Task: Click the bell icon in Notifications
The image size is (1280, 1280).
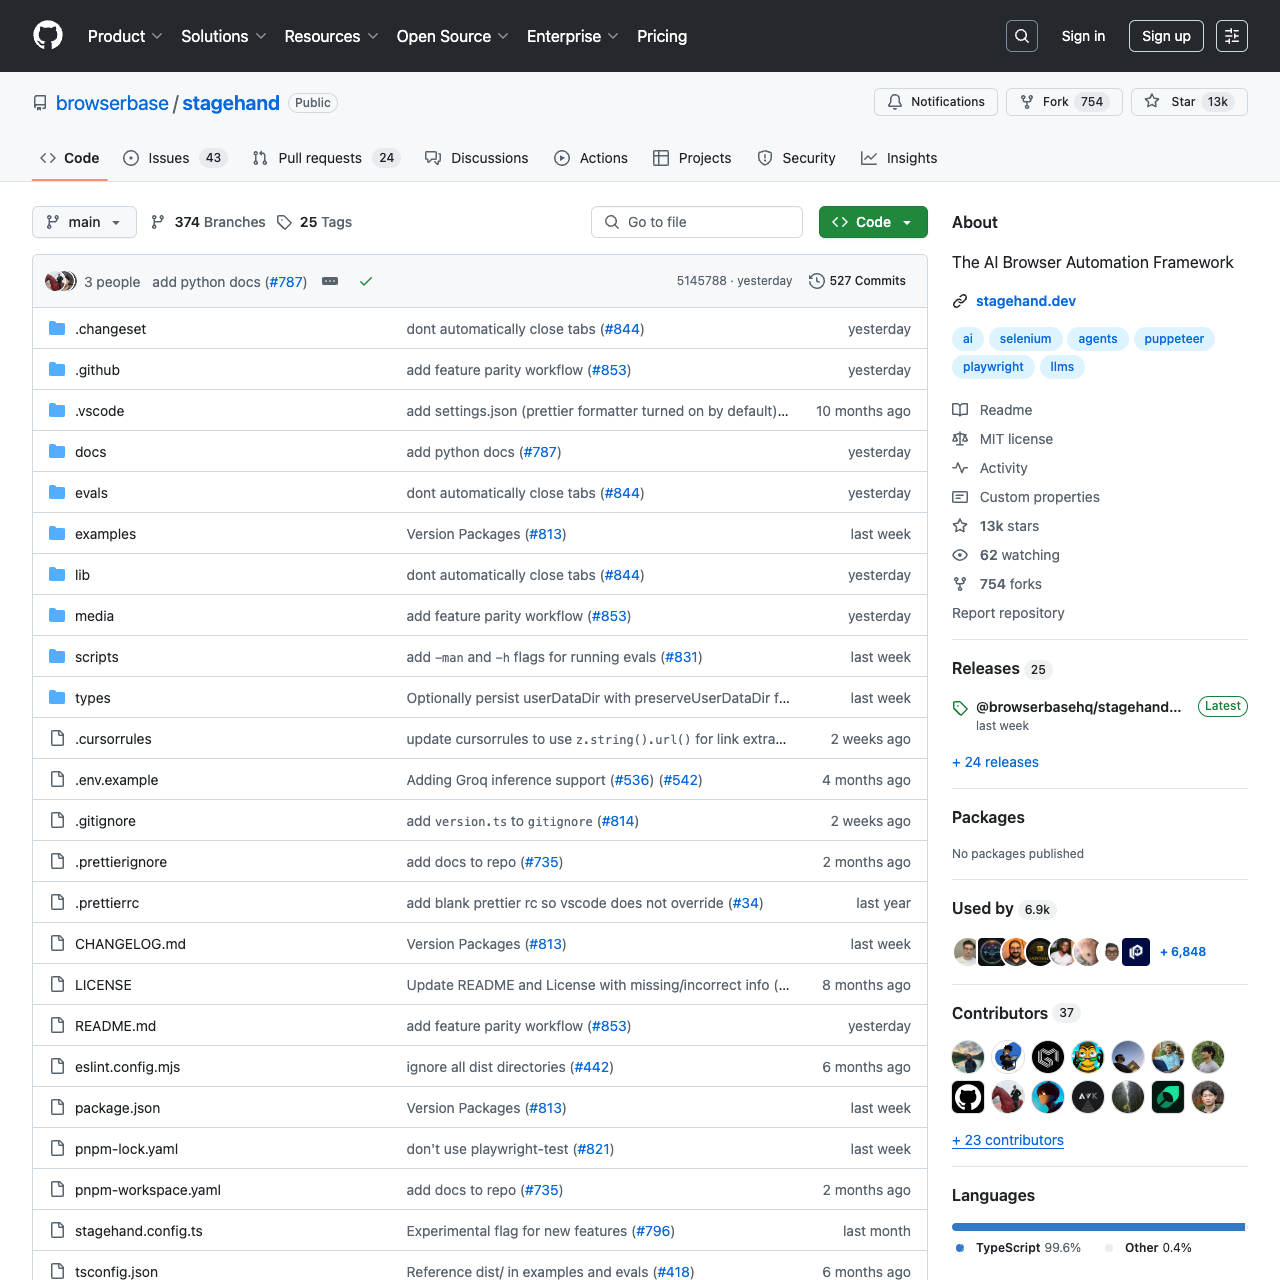Action: pos(895,102)
